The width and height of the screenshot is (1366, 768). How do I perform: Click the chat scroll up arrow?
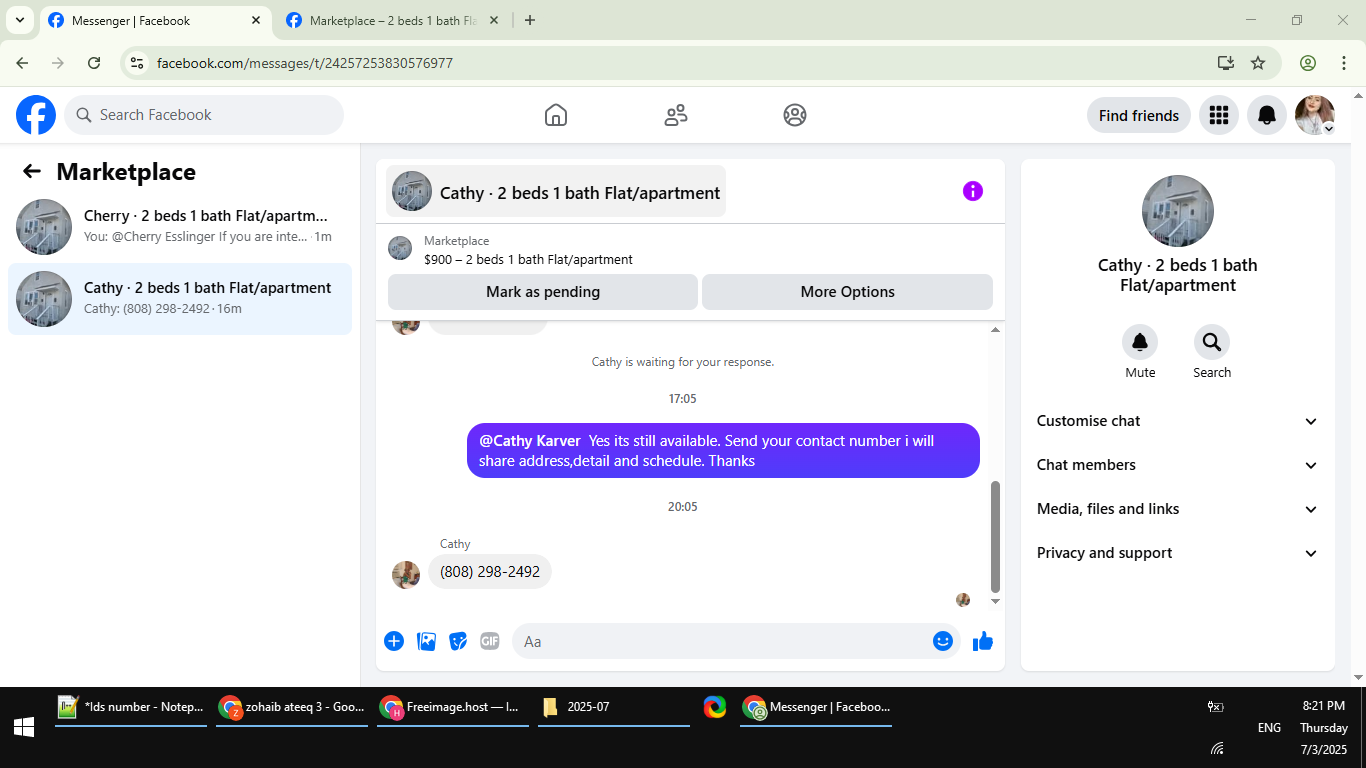995,330
